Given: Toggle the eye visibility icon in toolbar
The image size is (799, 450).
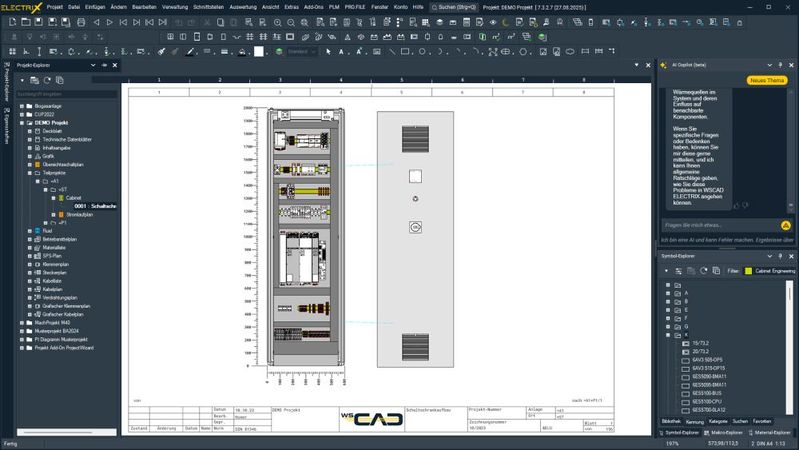Looking at the screenshot, I should tap(493, 22).
